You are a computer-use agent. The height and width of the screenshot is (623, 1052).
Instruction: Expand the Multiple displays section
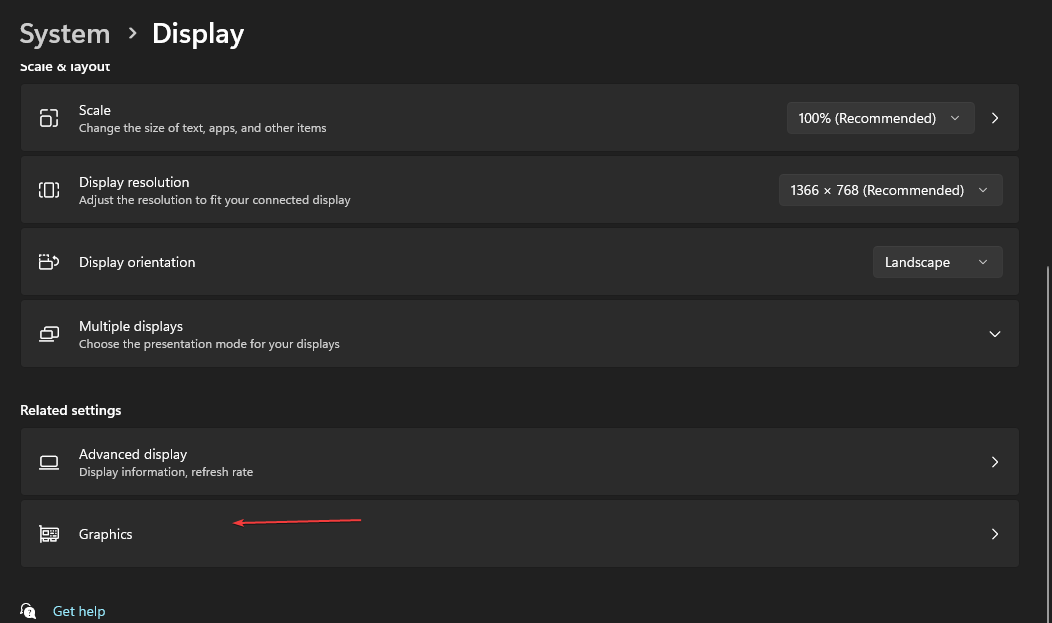(x=994, y=333)
